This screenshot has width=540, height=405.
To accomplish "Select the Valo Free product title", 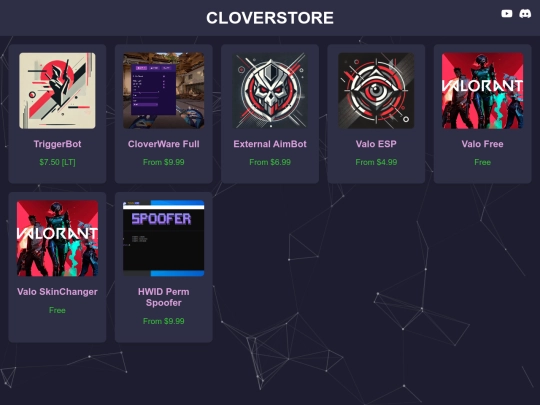I will click(482, 144).
